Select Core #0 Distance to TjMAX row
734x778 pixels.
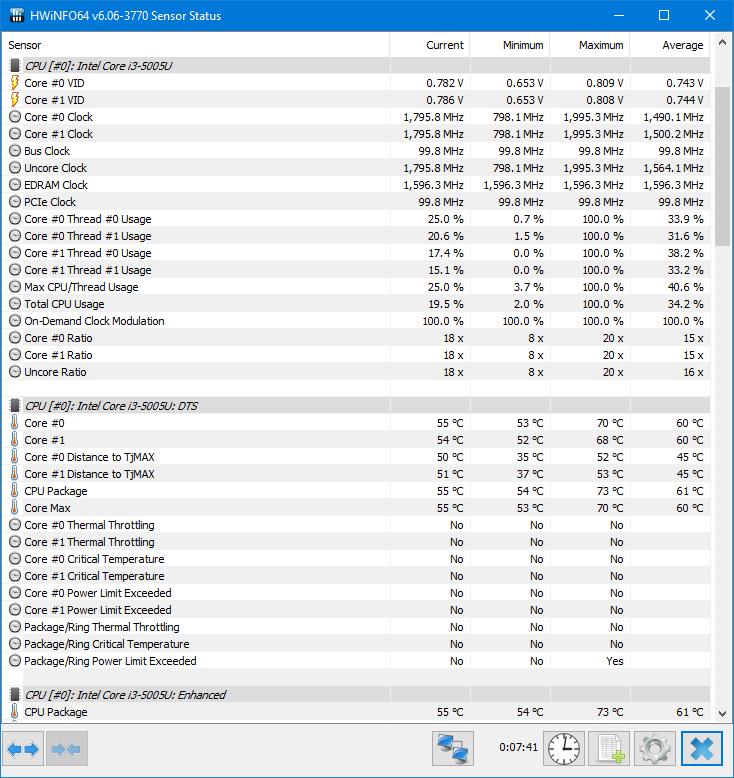pyautogui.click(x=356, y=457)
